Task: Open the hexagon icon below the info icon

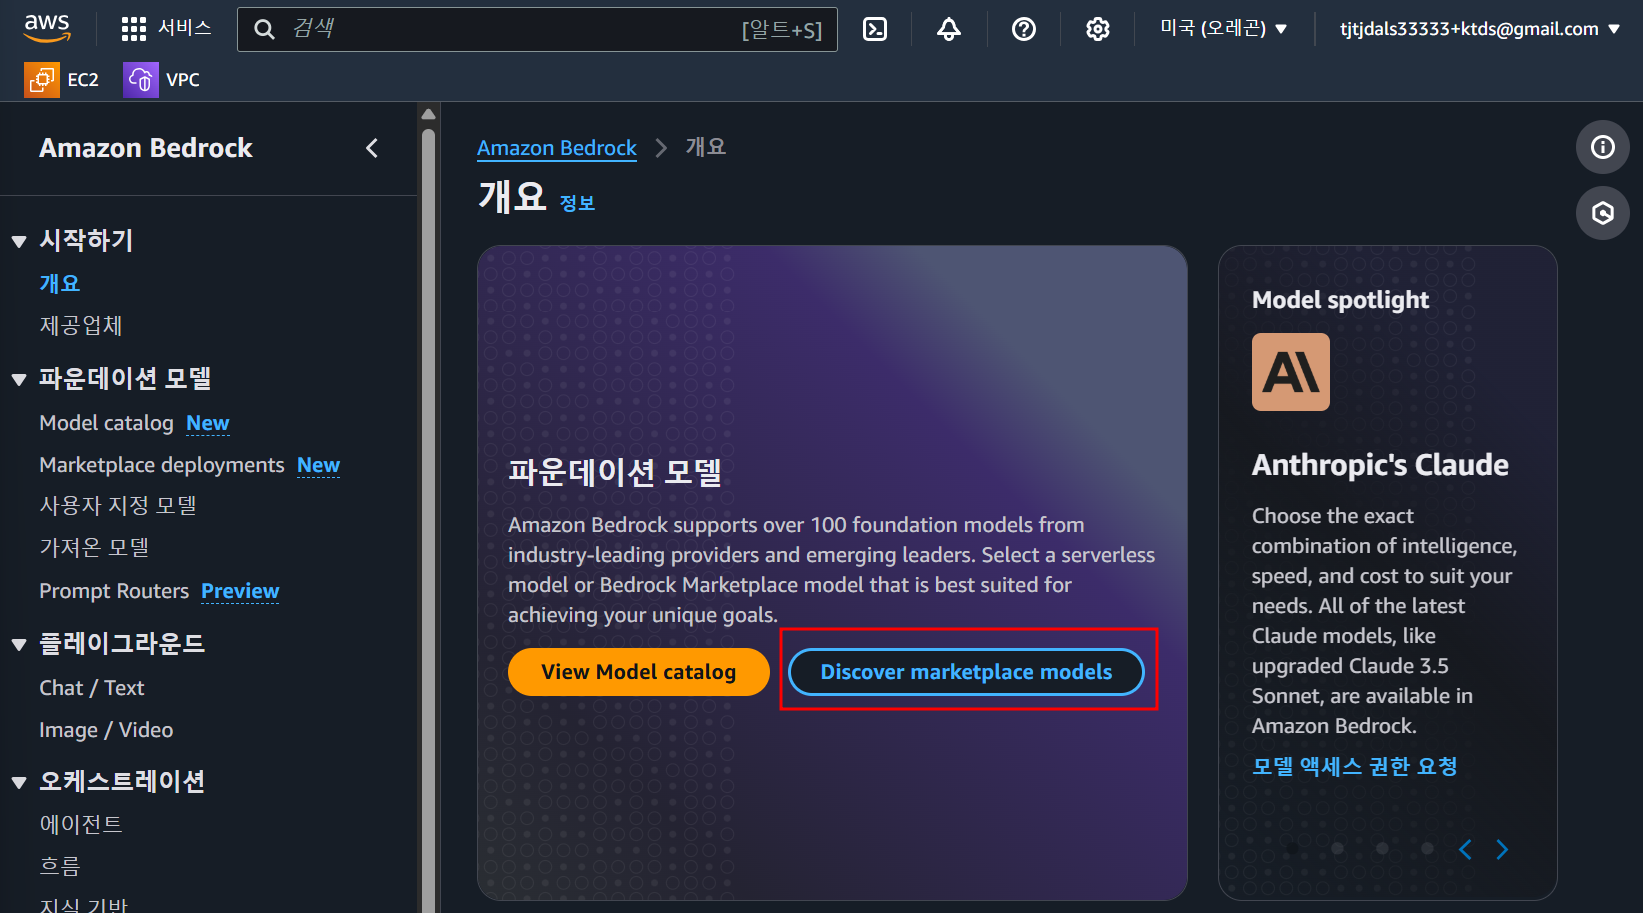Action: 1603,213
